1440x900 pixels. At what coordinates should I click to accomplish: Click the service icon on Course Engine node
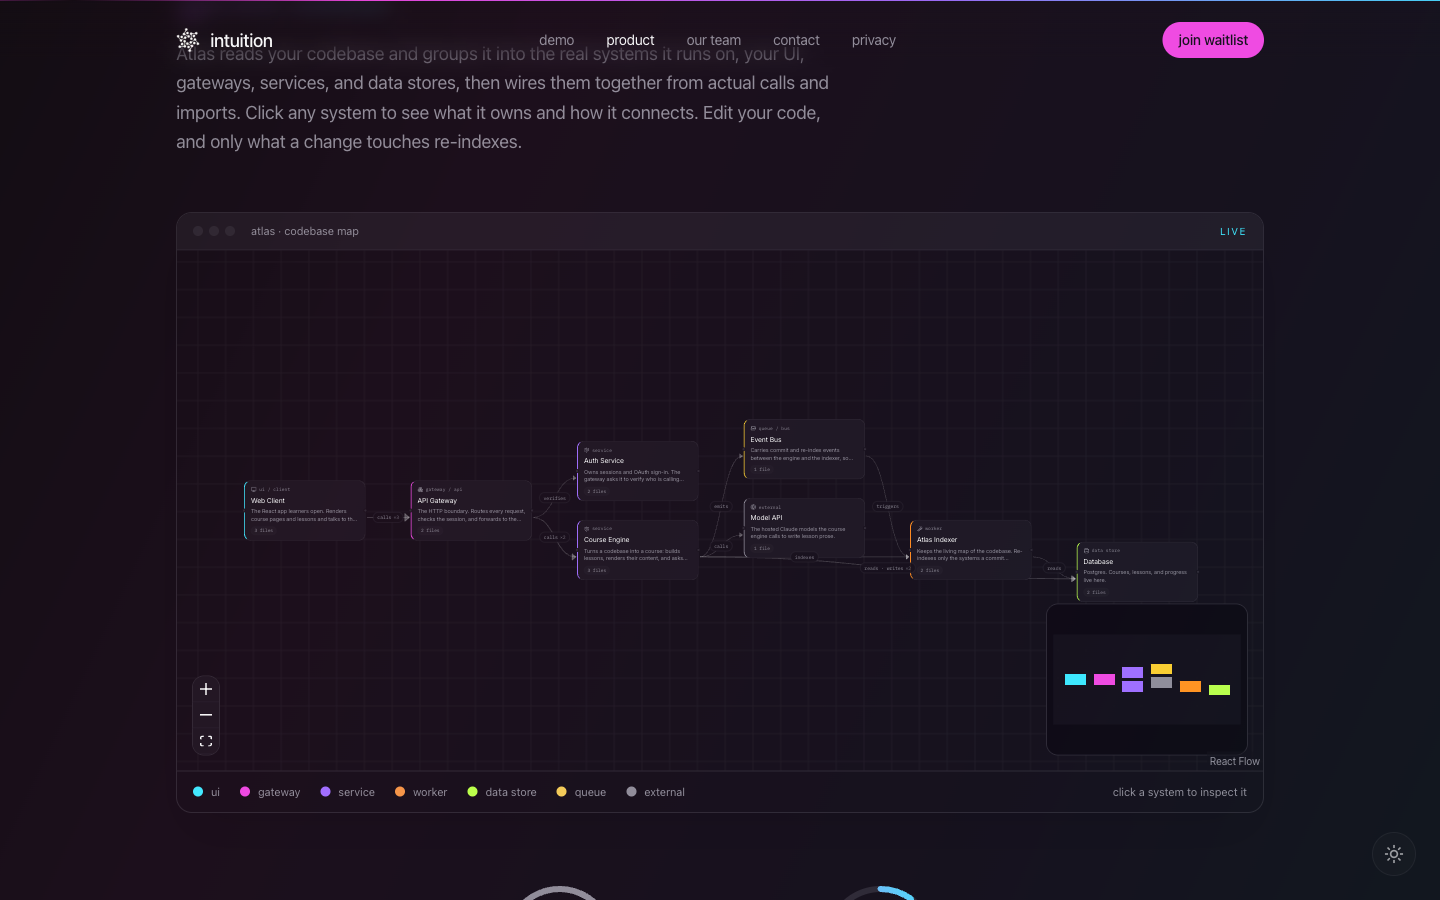[x=587, y=529]
